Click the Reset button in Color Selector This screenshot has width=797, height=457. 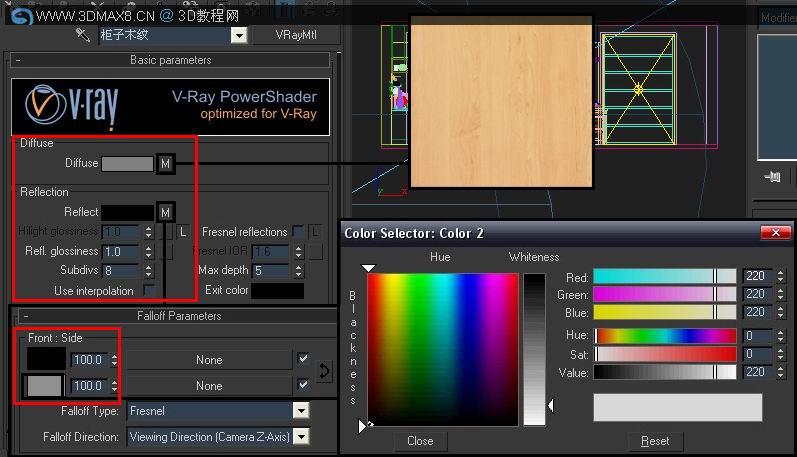click(655, 441)
